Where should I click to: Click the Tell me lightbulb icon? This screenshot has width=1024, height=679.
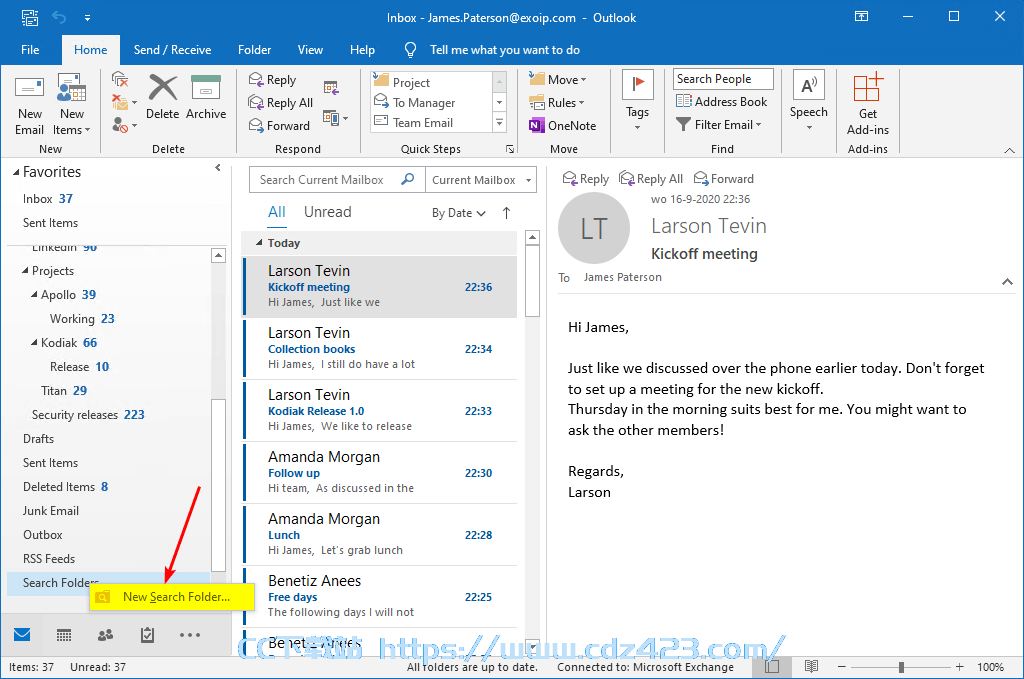(411, 50)
